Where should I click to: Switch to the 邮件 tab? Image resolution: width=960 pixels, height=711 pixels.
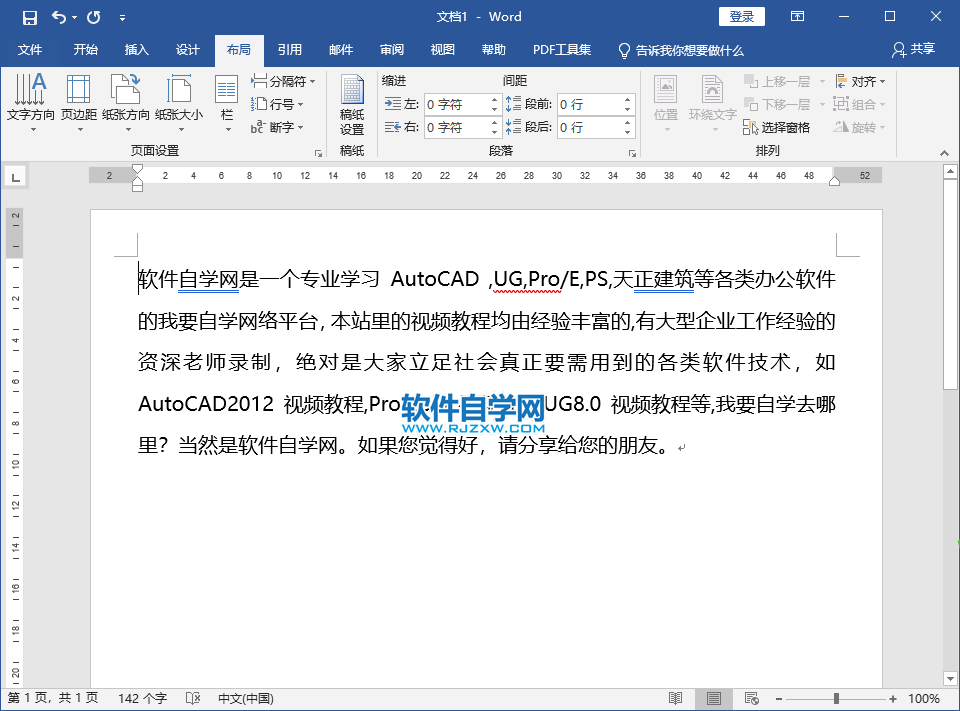[341, 50]
